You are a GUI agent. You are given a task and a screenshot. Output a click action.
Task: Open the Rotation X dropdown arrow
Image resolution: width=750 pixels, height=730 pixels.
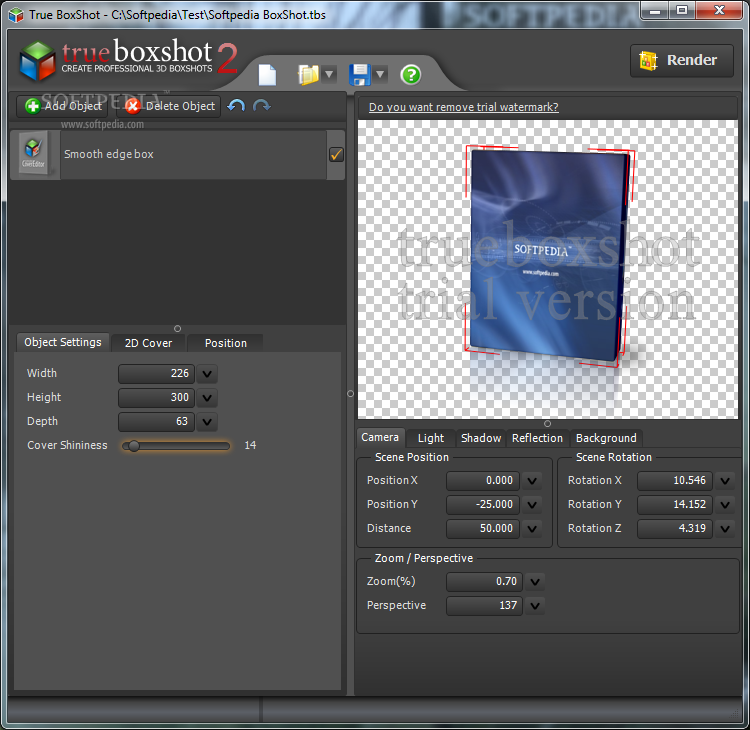point(725,481)
